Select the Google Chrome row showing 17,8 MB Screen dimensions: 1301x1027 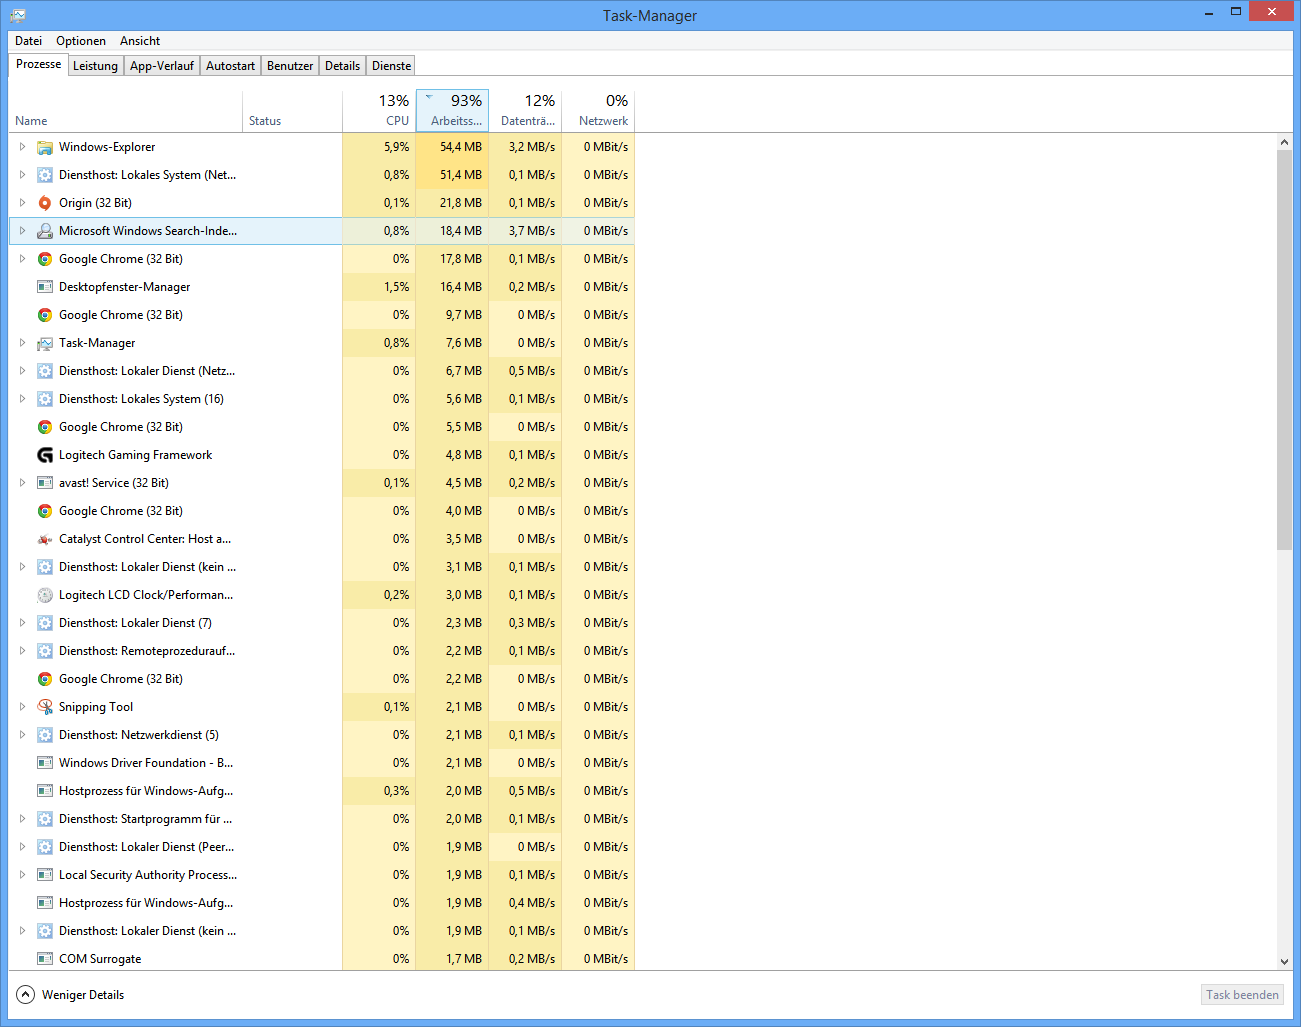(322, 259)
